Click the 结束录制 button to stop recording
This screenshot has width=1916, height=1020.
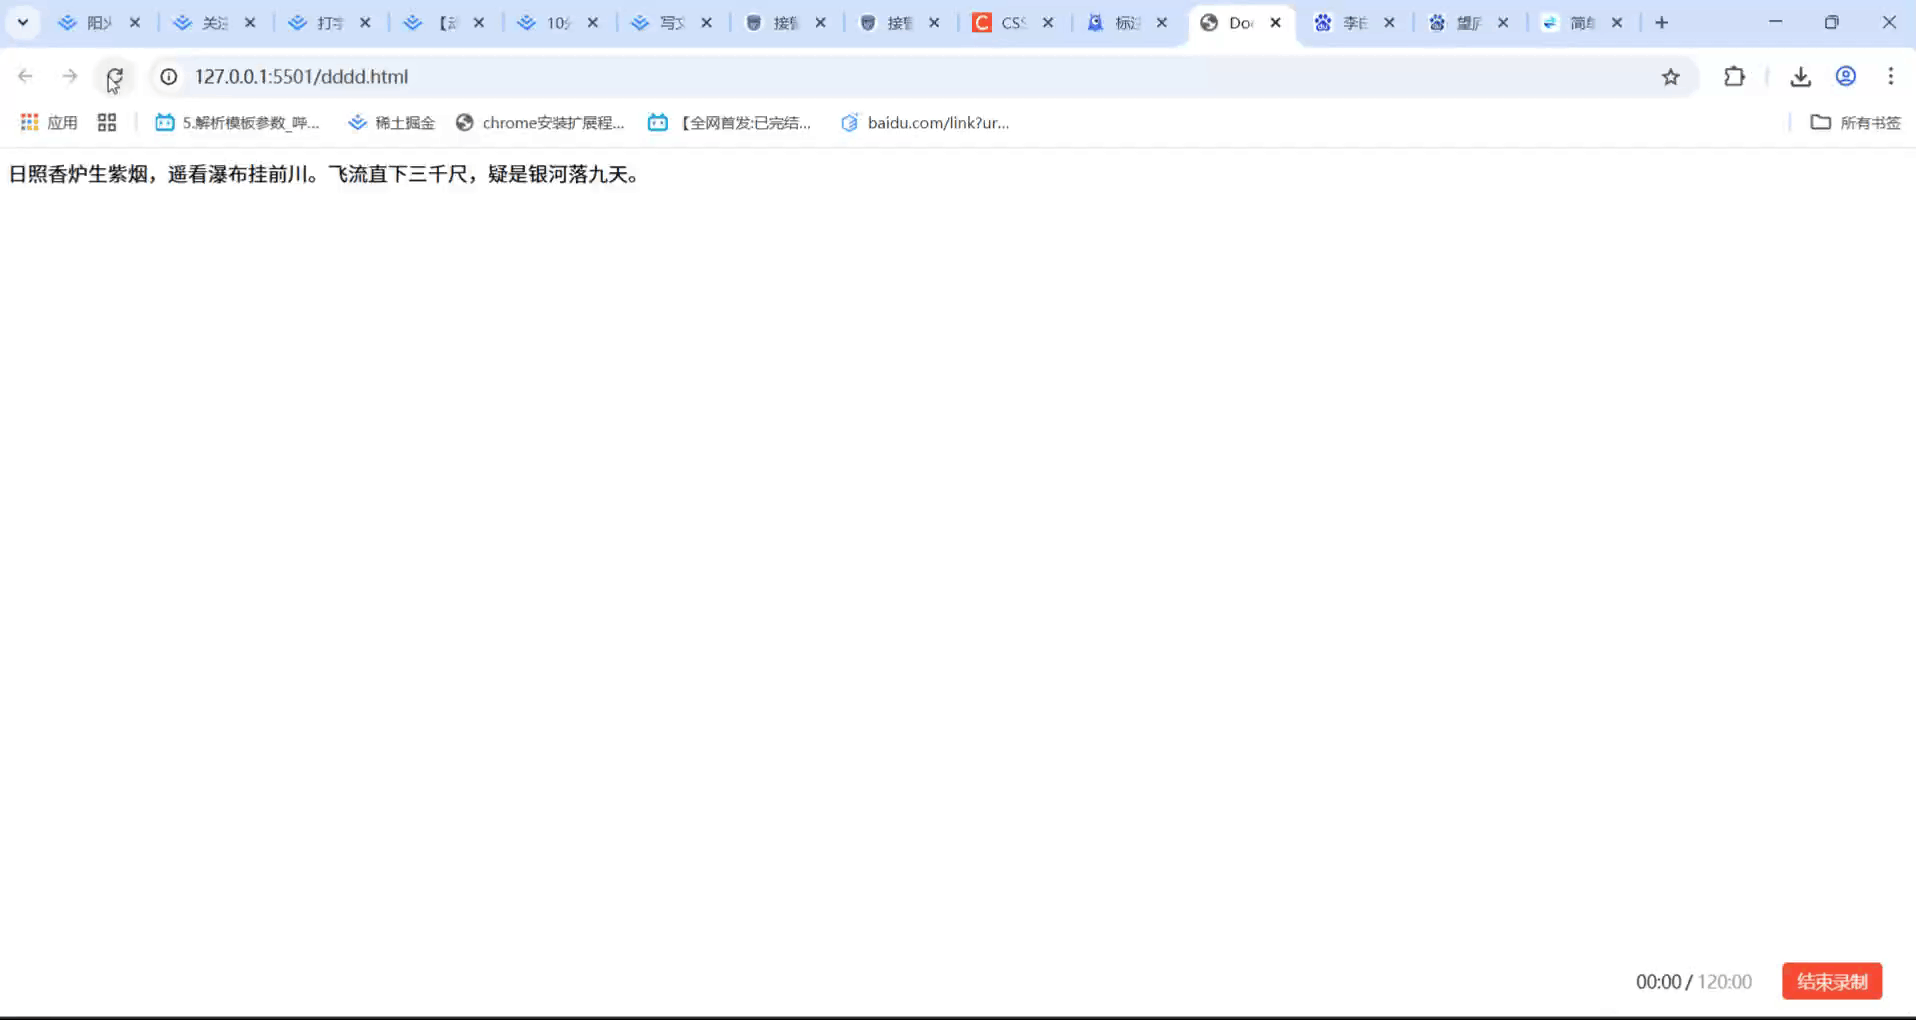[1831, 981]
